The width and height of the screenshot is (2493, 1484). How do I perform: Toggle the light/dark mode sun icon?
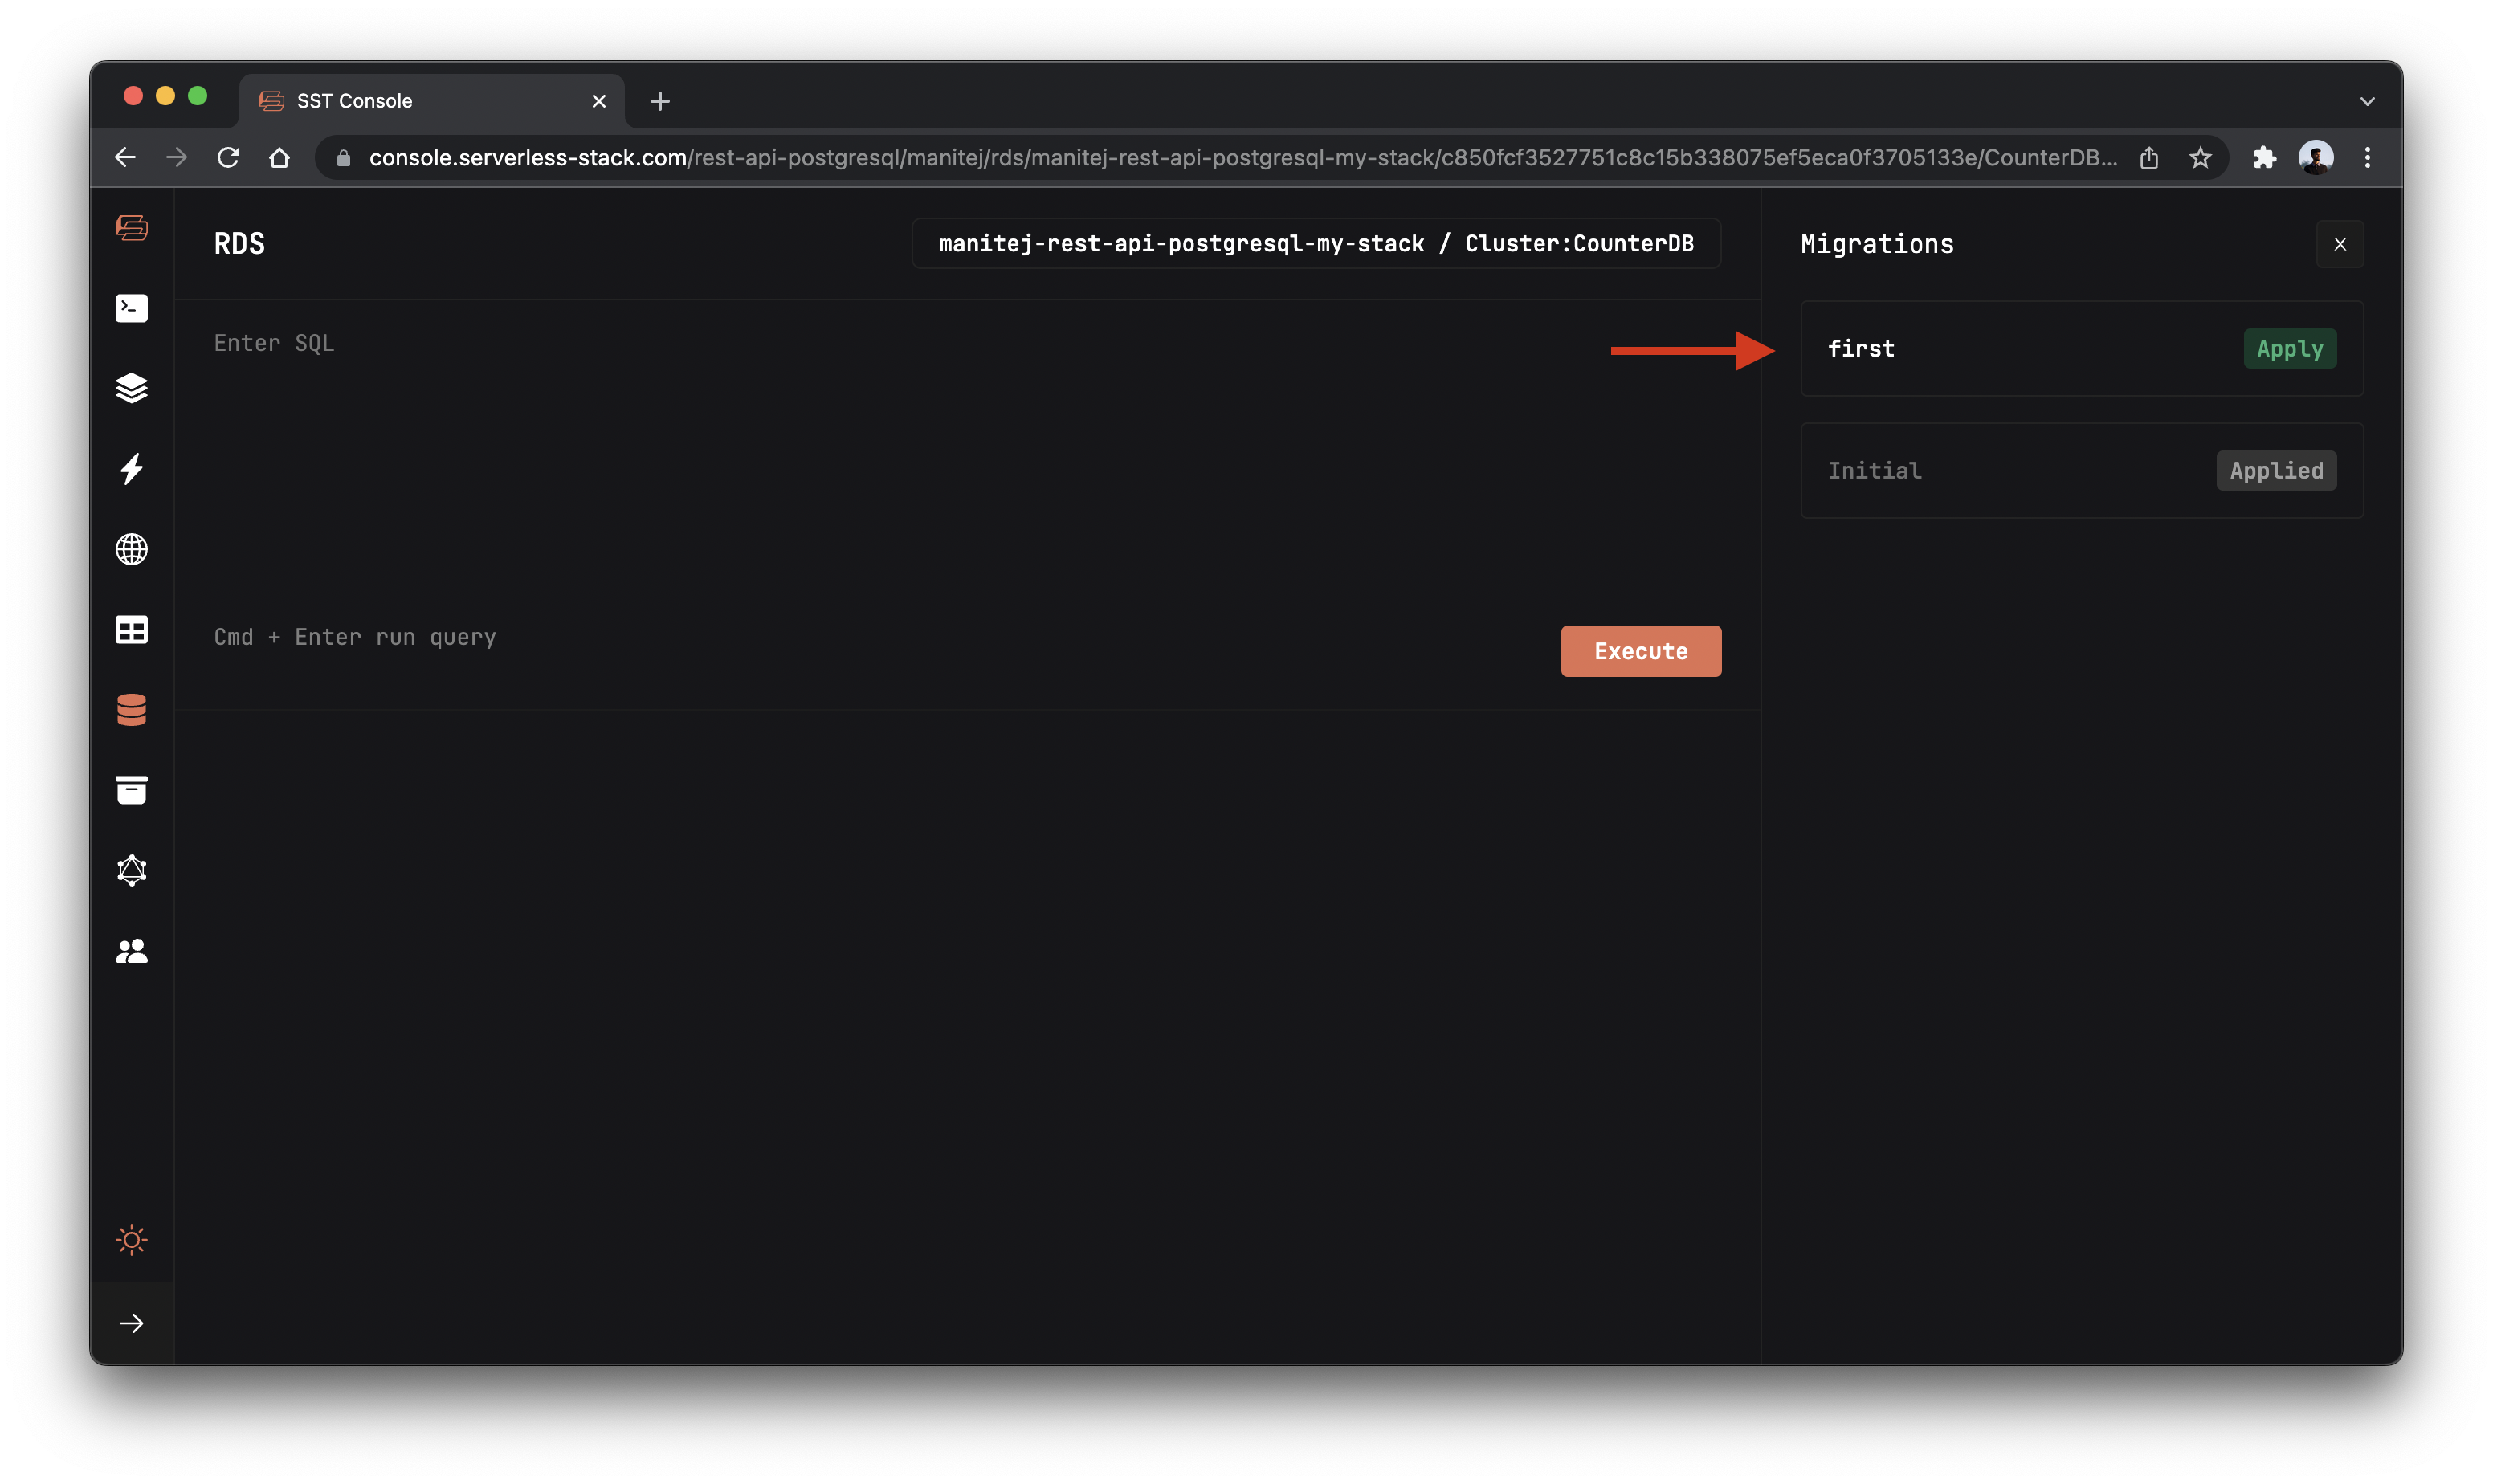pyautogui.click(x=131, y=1238)
